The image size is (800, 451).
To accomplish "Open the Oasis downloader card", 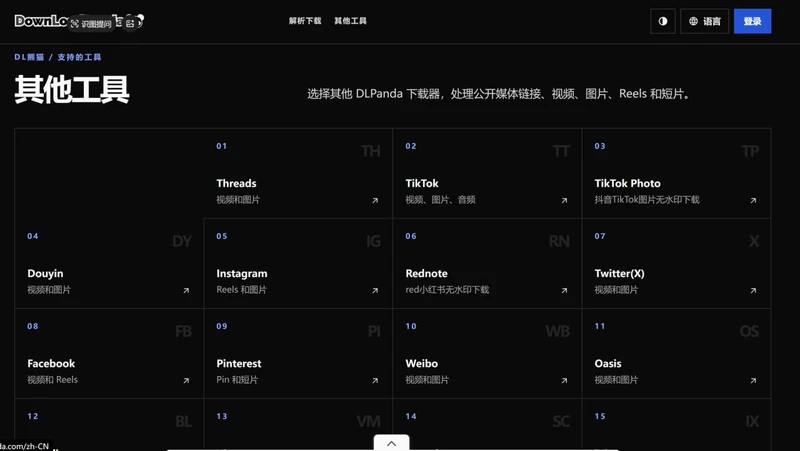I will tap(677, 354).
